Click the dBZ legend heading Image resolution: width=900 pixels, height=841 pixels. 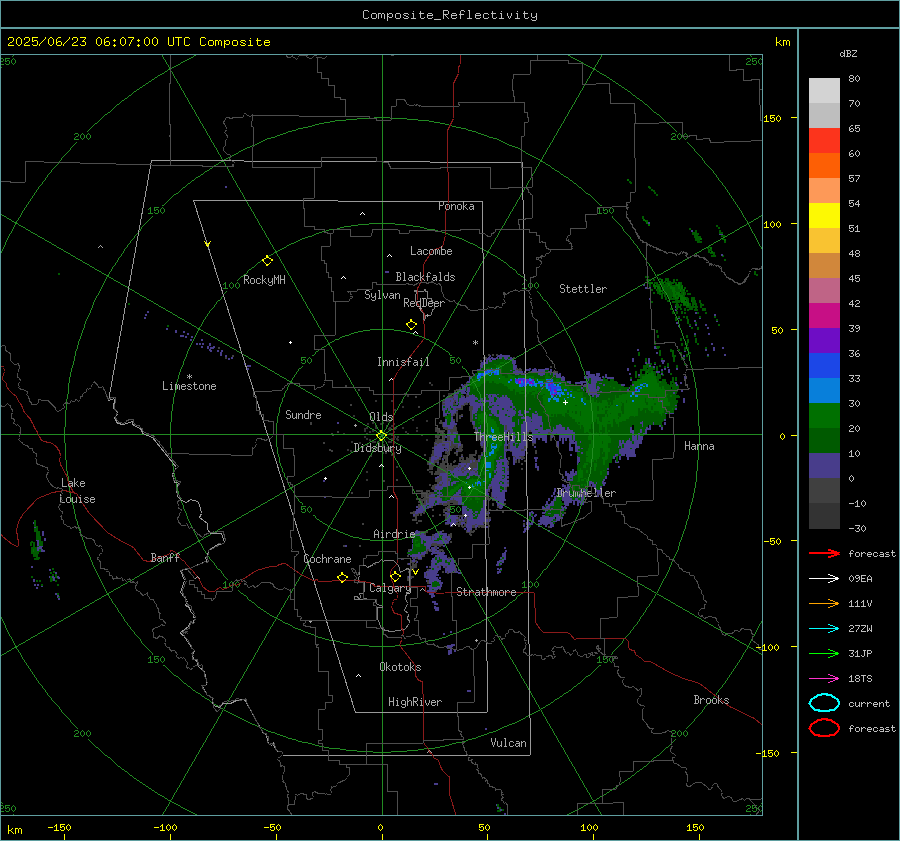coord(848,53)
